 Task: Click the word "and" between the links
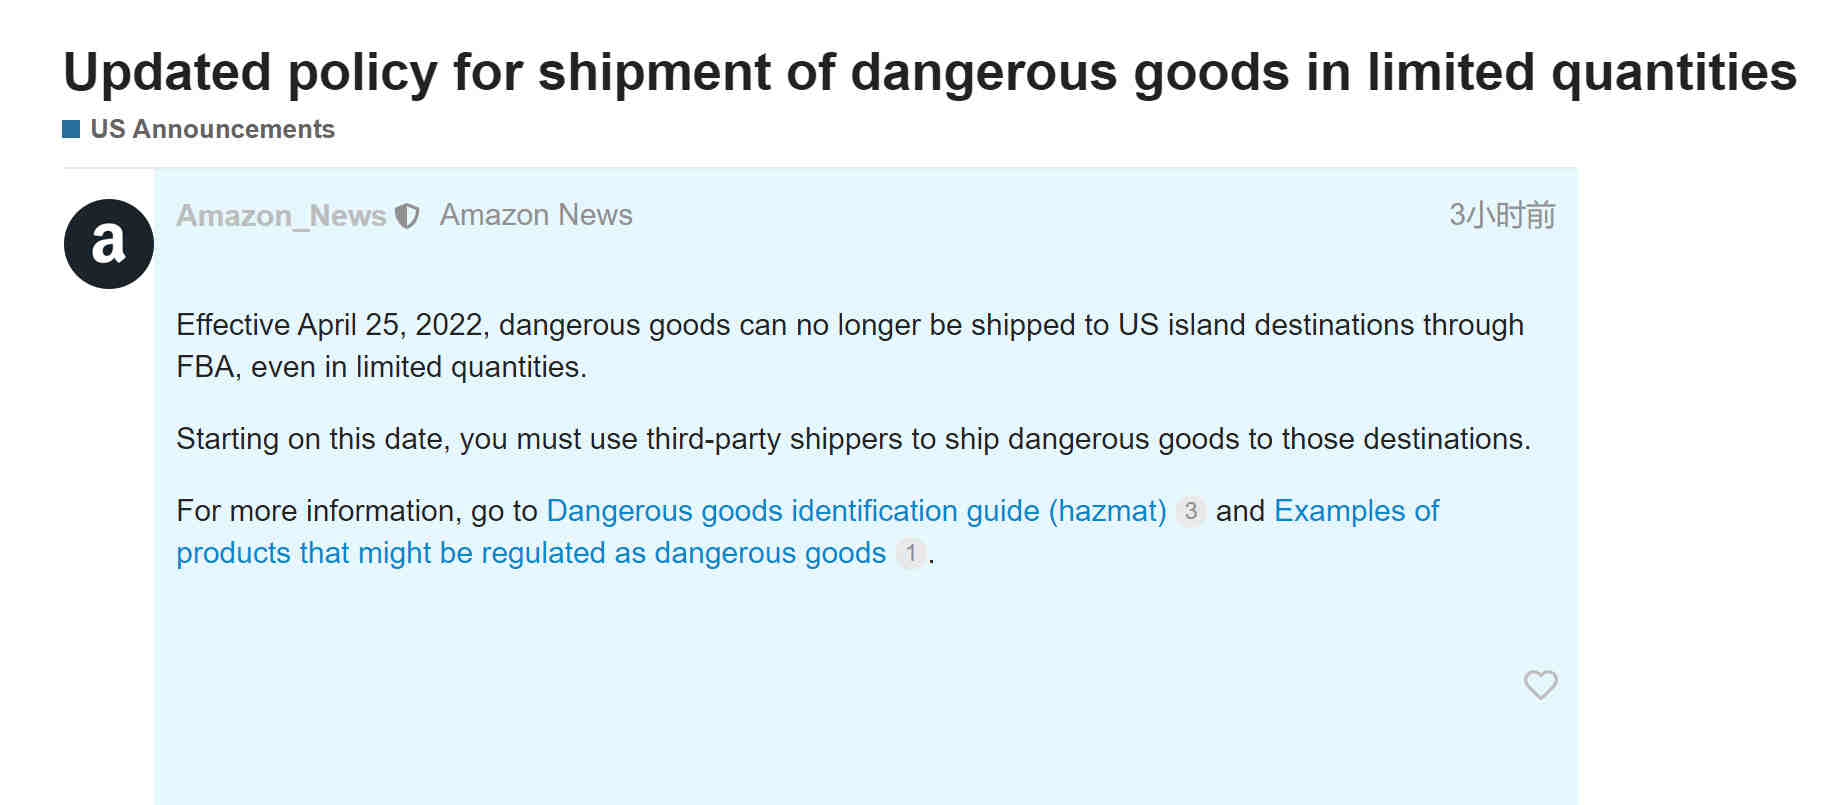[x=1240, y=511]
